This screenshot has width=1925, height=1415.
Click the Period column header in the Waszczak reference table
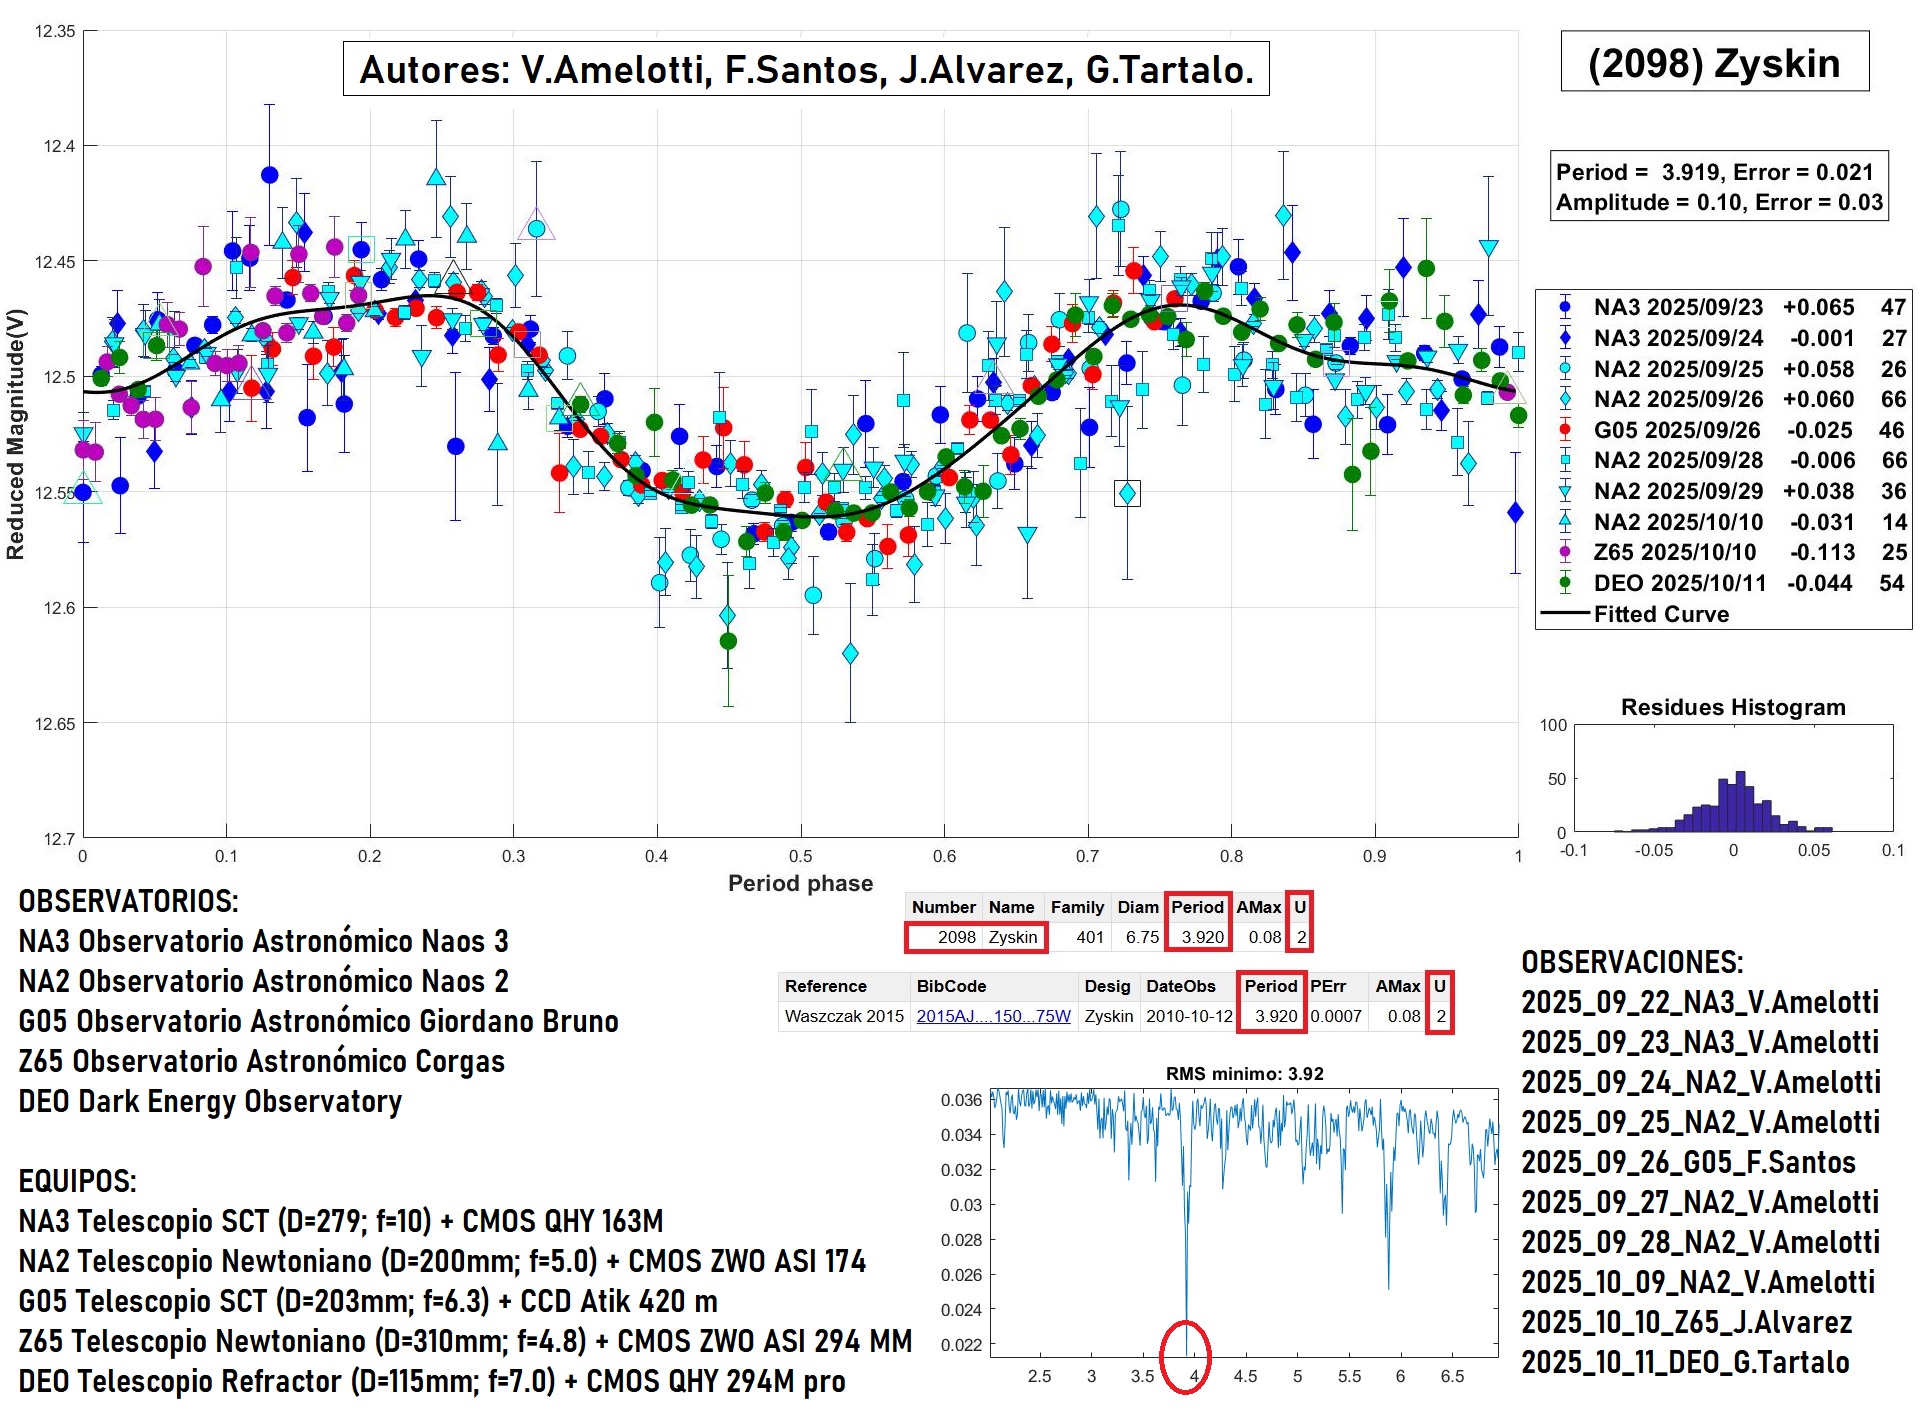point(1270,986)
